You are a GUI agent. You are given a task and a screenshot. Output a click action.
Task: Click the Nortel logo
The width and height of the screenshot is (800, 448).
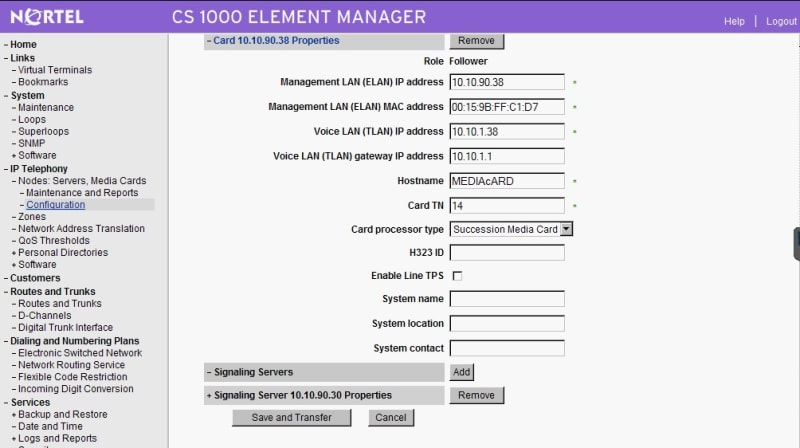[47, 17]
